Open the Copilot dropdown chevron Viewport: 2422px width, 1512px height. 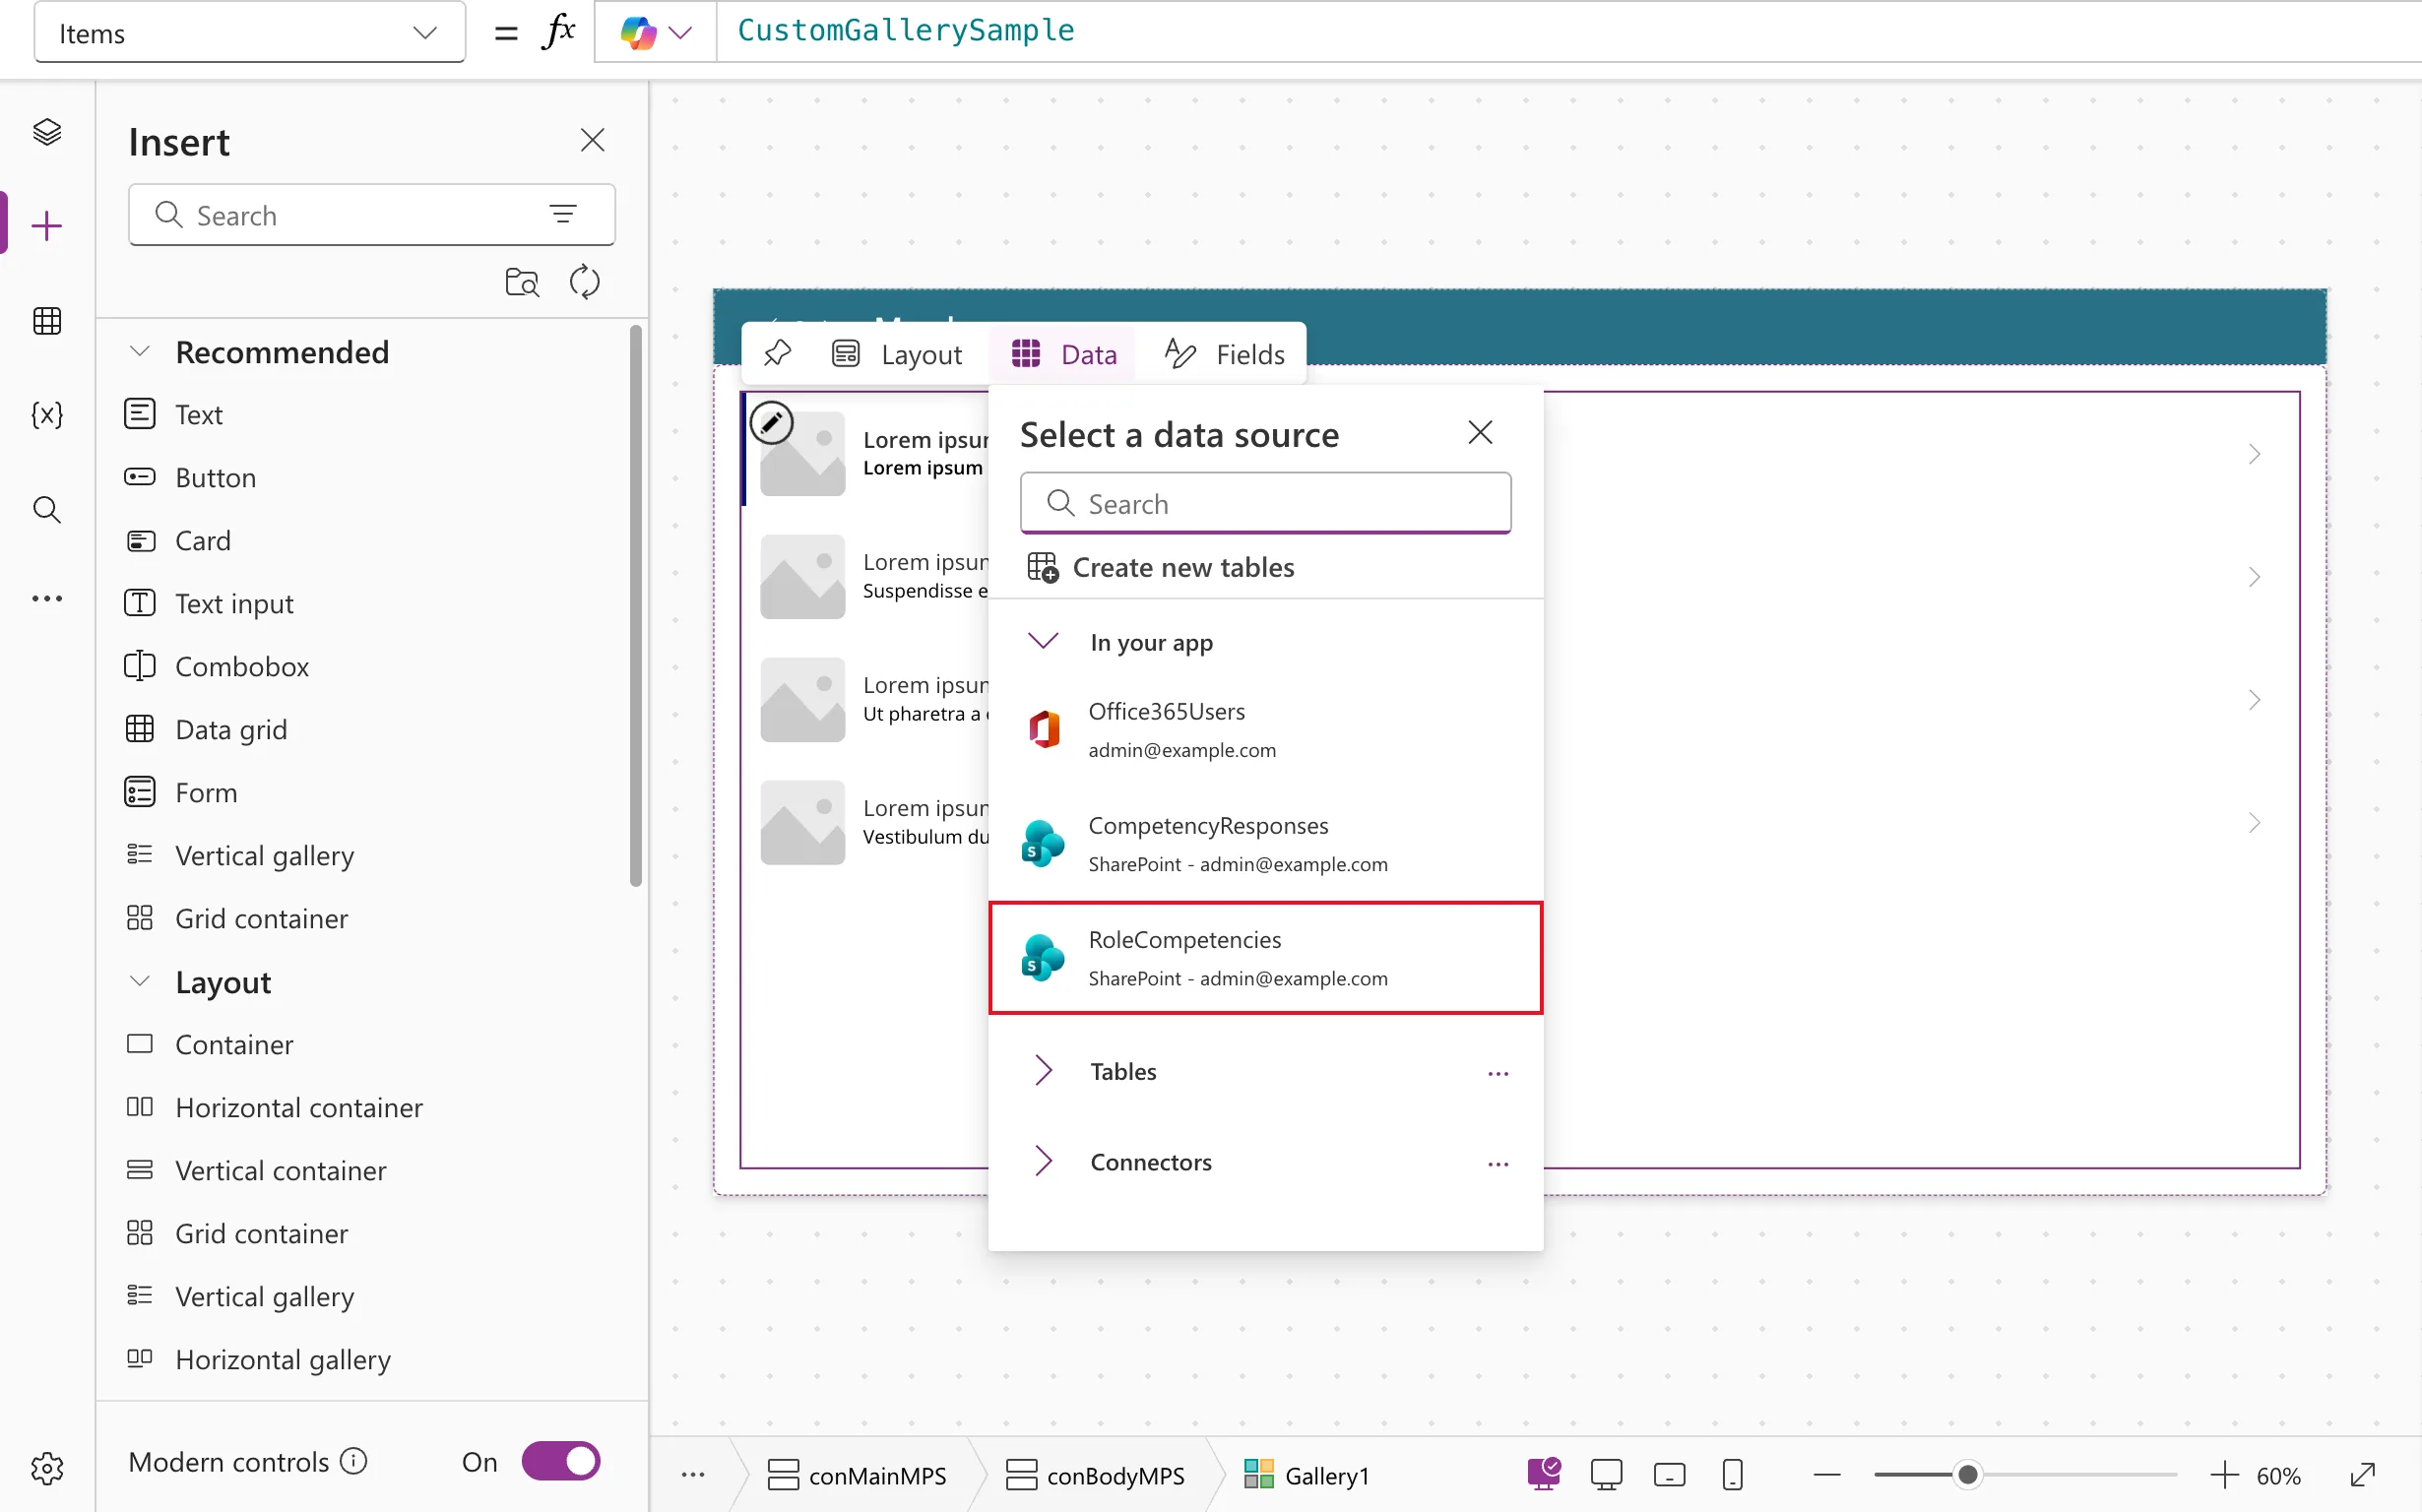[680, 33]
